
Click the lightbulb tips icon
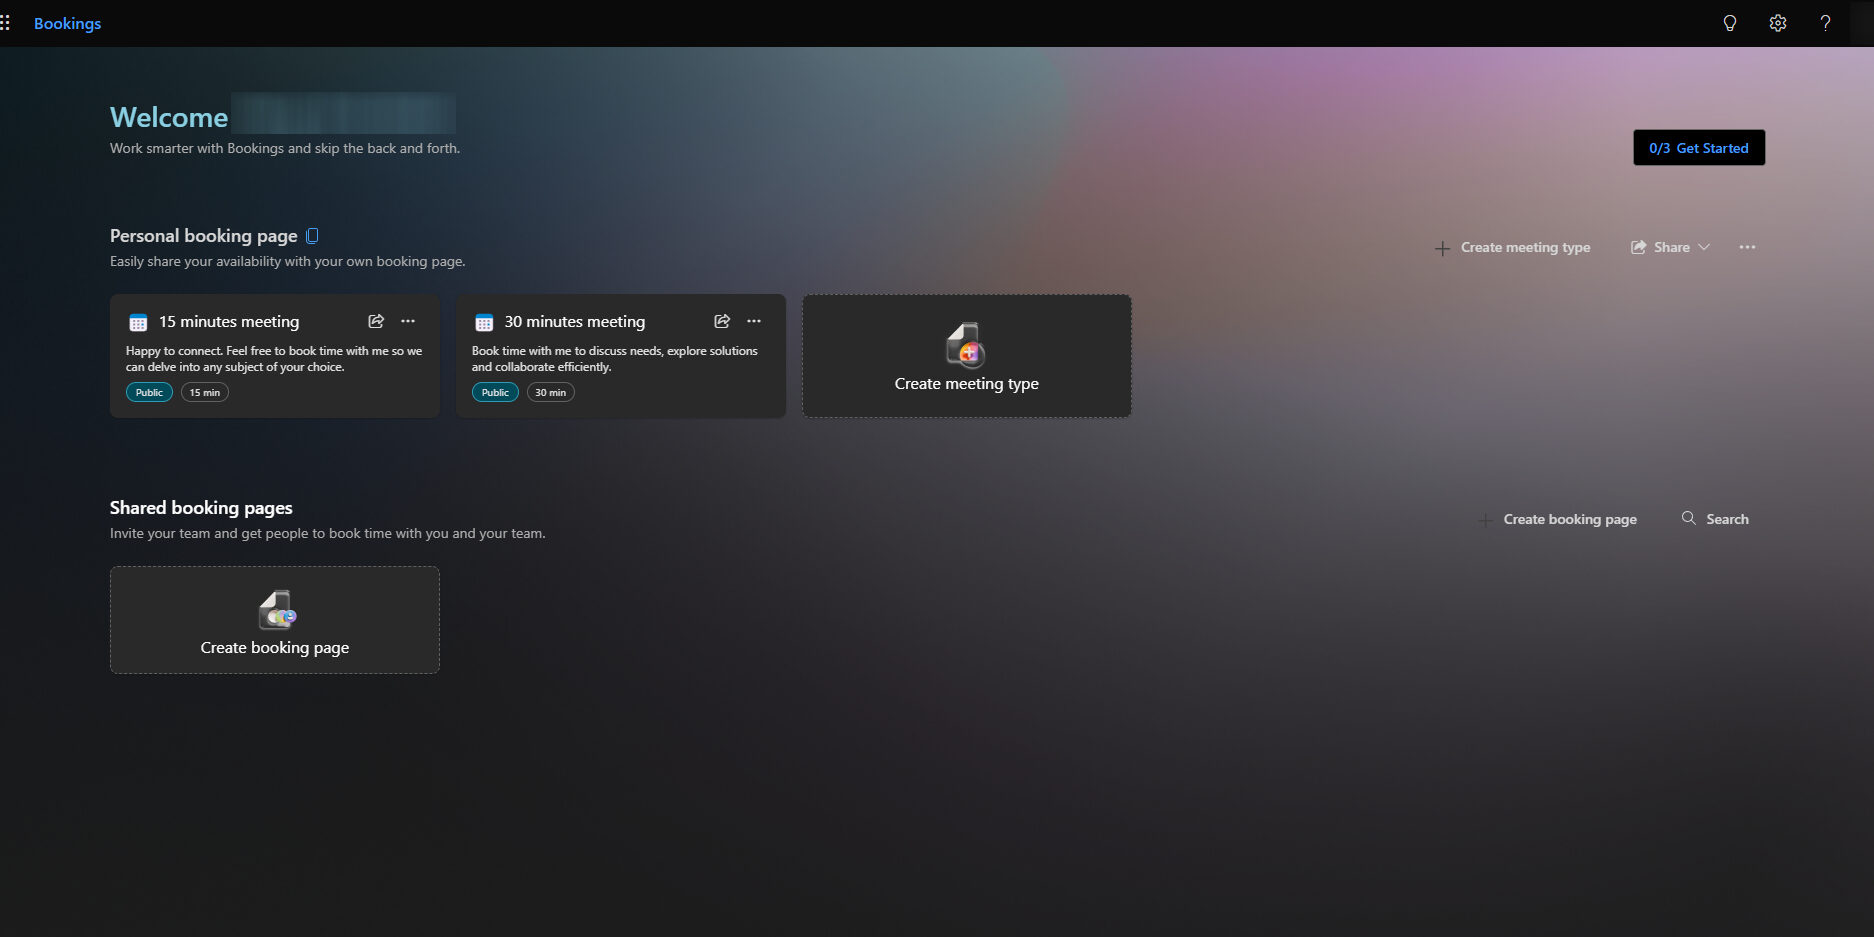[x=1729, y=23]
